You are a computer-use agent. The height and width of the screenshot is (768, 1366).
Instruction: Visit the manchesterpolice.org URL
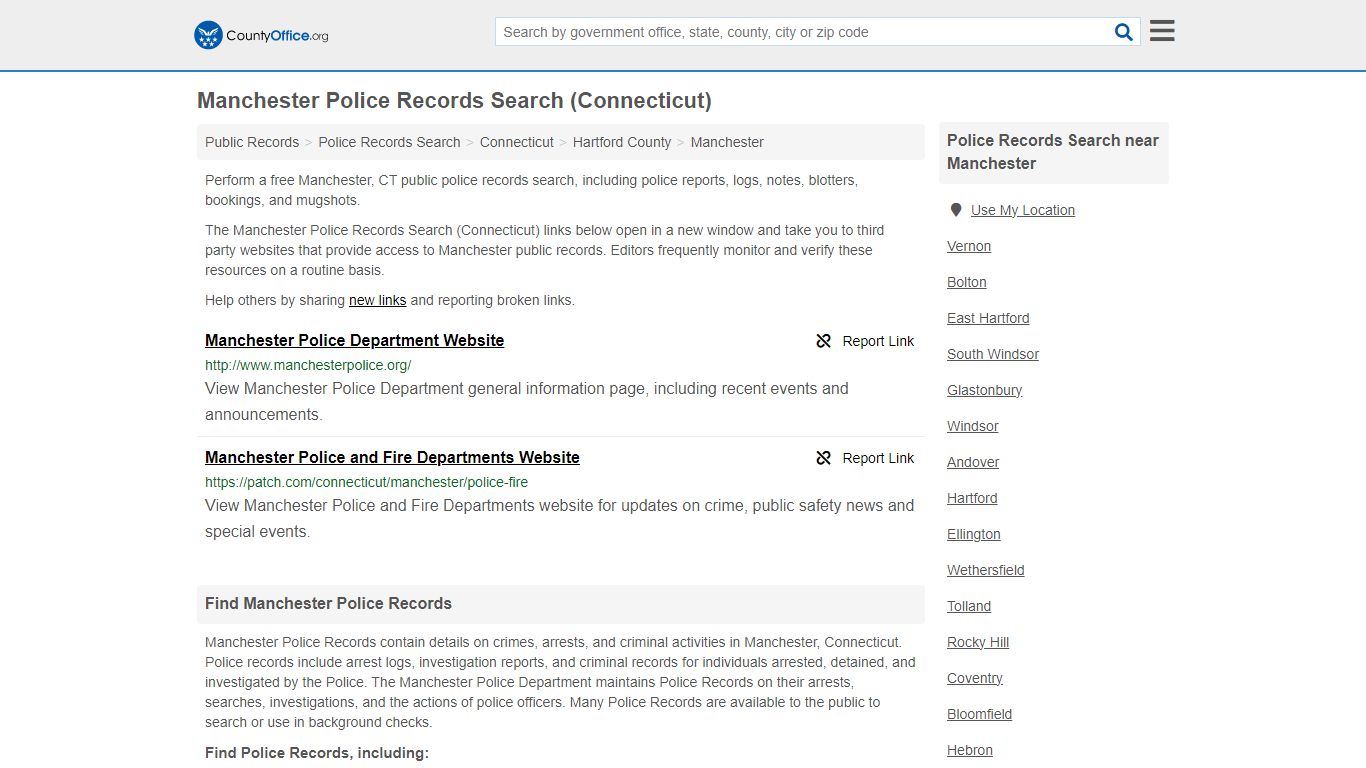tap(308, 365)
